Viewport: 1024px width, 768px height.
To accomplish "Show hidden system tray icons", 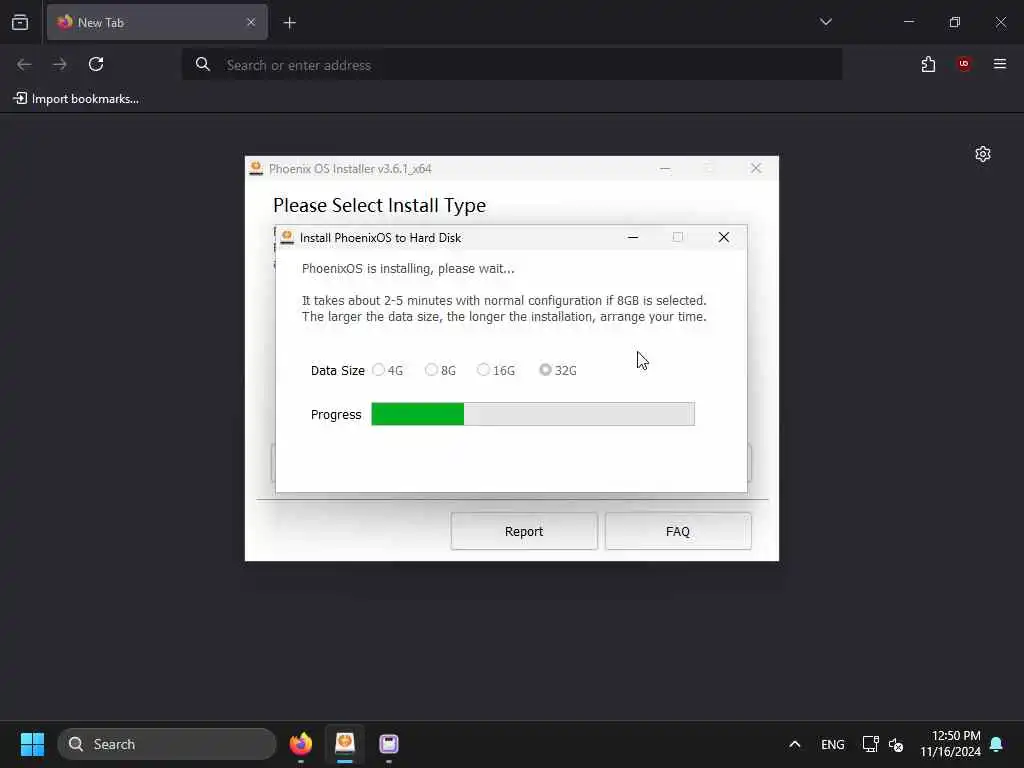I will coord(795,744).
